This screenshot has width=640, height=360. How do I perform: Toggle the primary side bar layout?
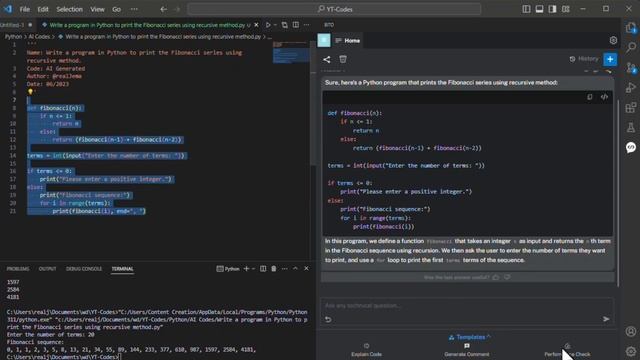(526, 9)
